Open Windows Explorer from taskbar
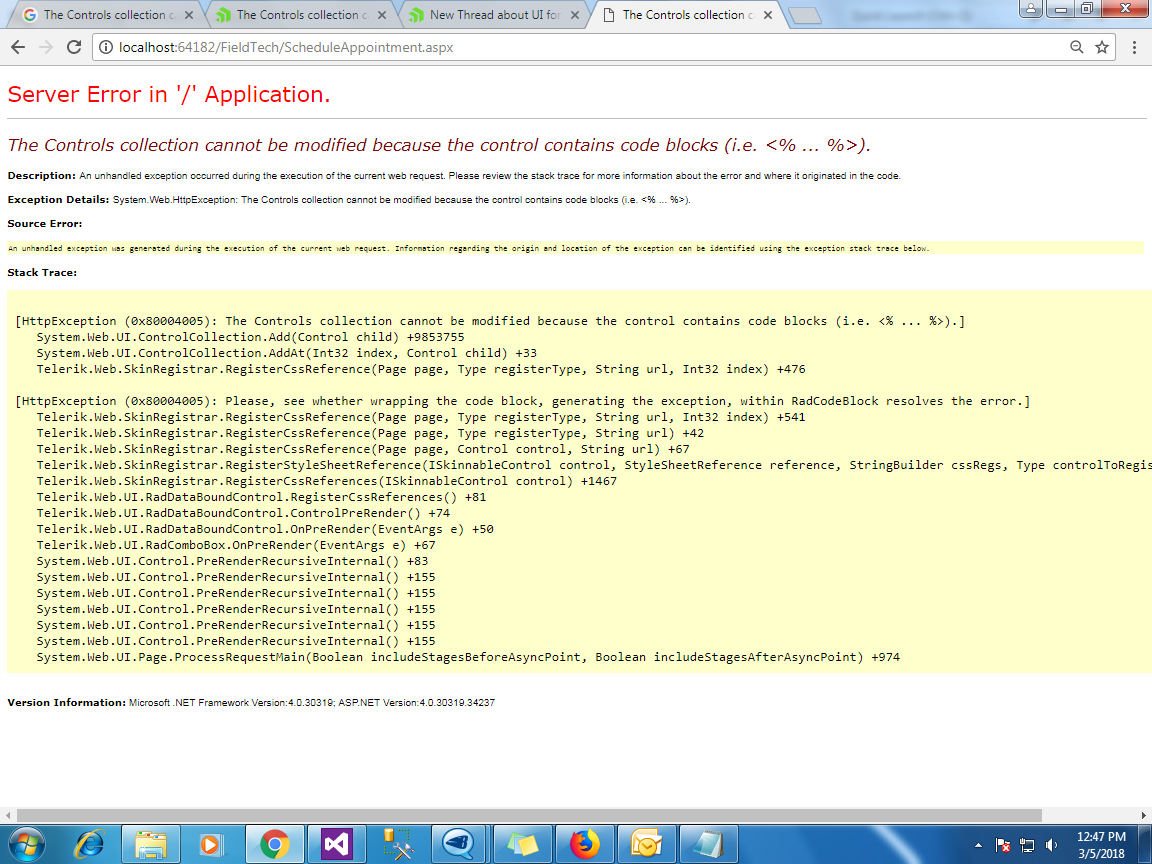 pyautogui.click(x=151, y=845)
